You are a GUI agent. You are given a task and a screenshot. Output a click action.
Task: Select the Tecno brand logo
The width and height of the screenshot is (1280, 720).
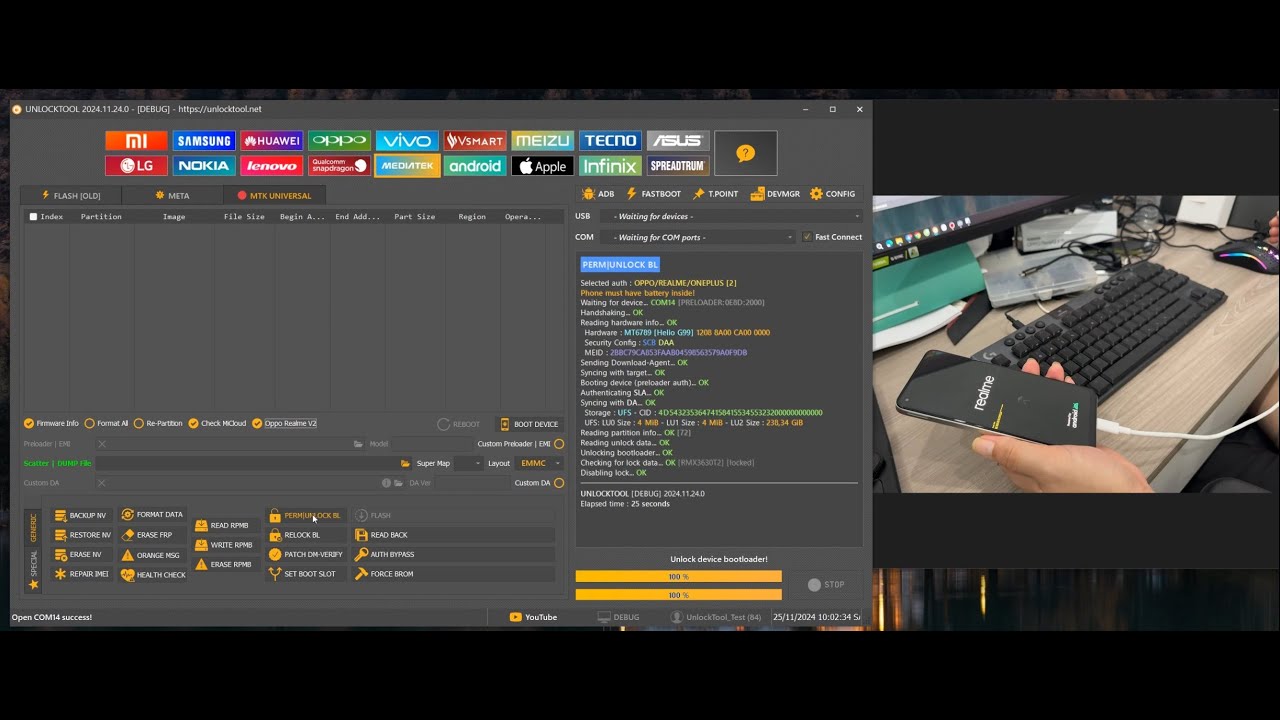coord(610,141)
